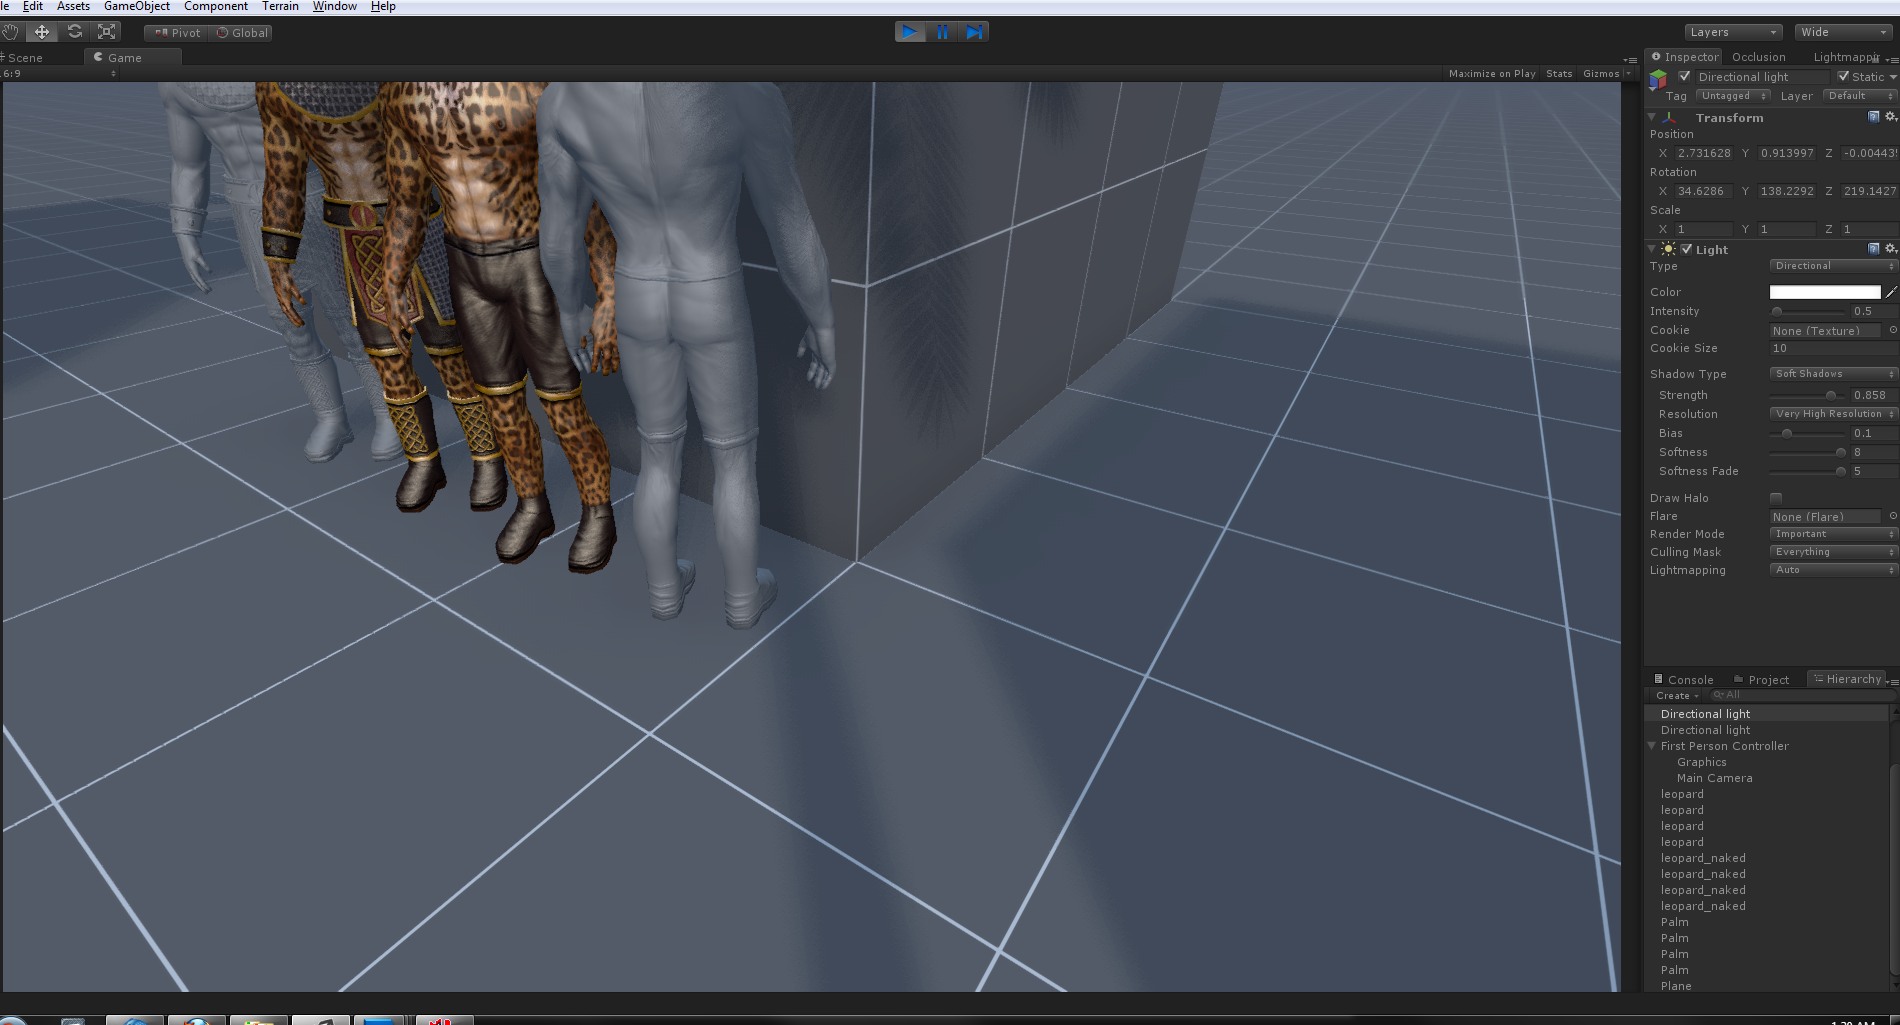The width and height of the screenshot is (1900, 1025).
Task: Enable Draw Halo
Action: tap(1776, 497)
